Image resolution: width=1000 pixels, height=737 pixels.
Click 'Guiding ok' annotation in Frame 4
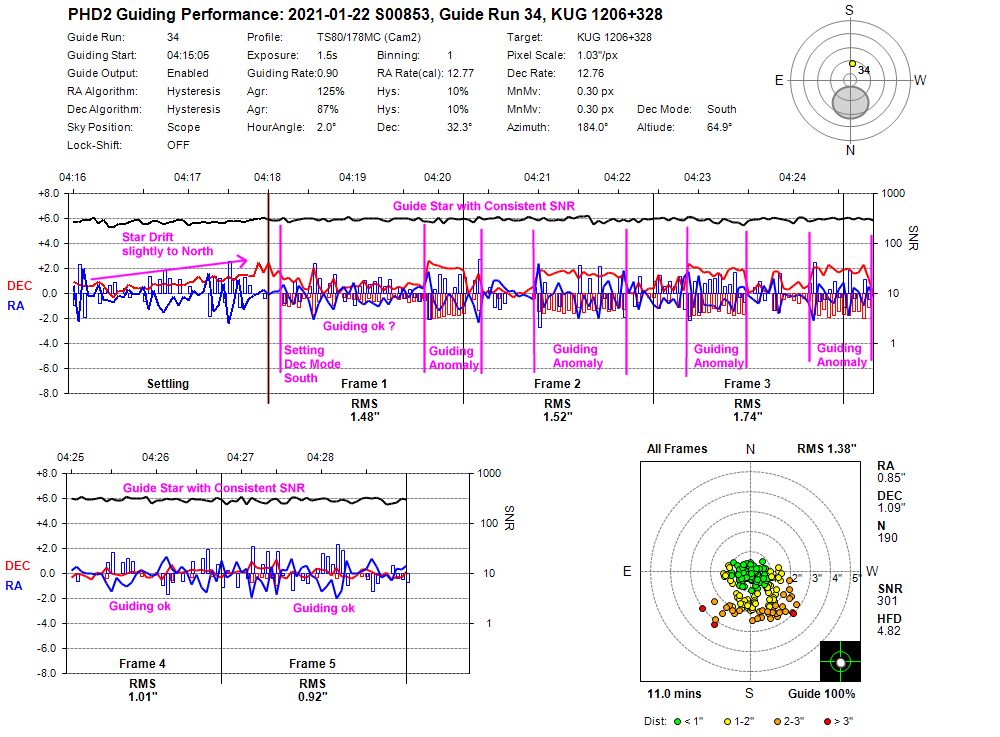click(x=140, y=606)
